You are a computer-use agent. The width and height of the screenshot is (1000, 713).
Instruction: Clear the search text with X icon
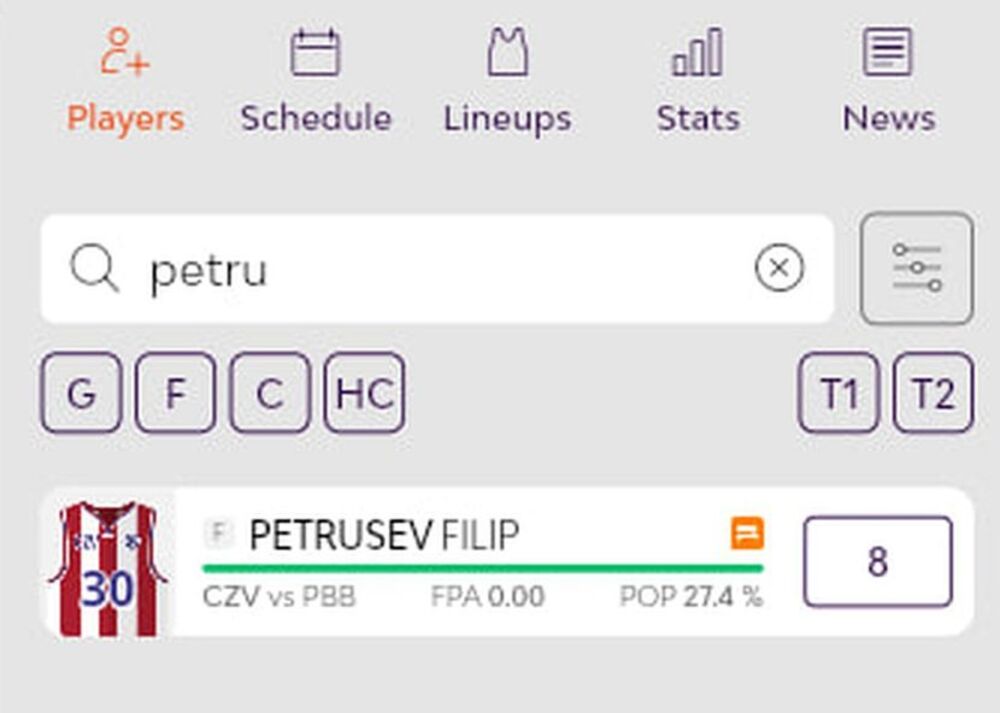coord(779,269)
